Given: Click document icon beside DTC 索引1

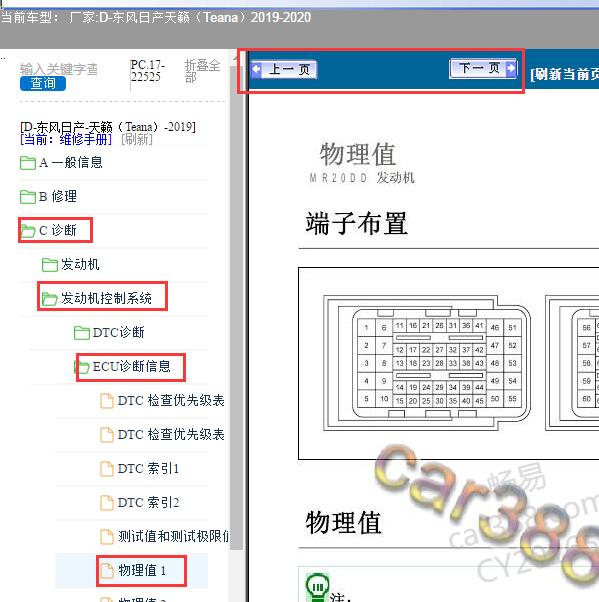Looking at the screenshot, I should pyautogui.click(x=107, y=468).
